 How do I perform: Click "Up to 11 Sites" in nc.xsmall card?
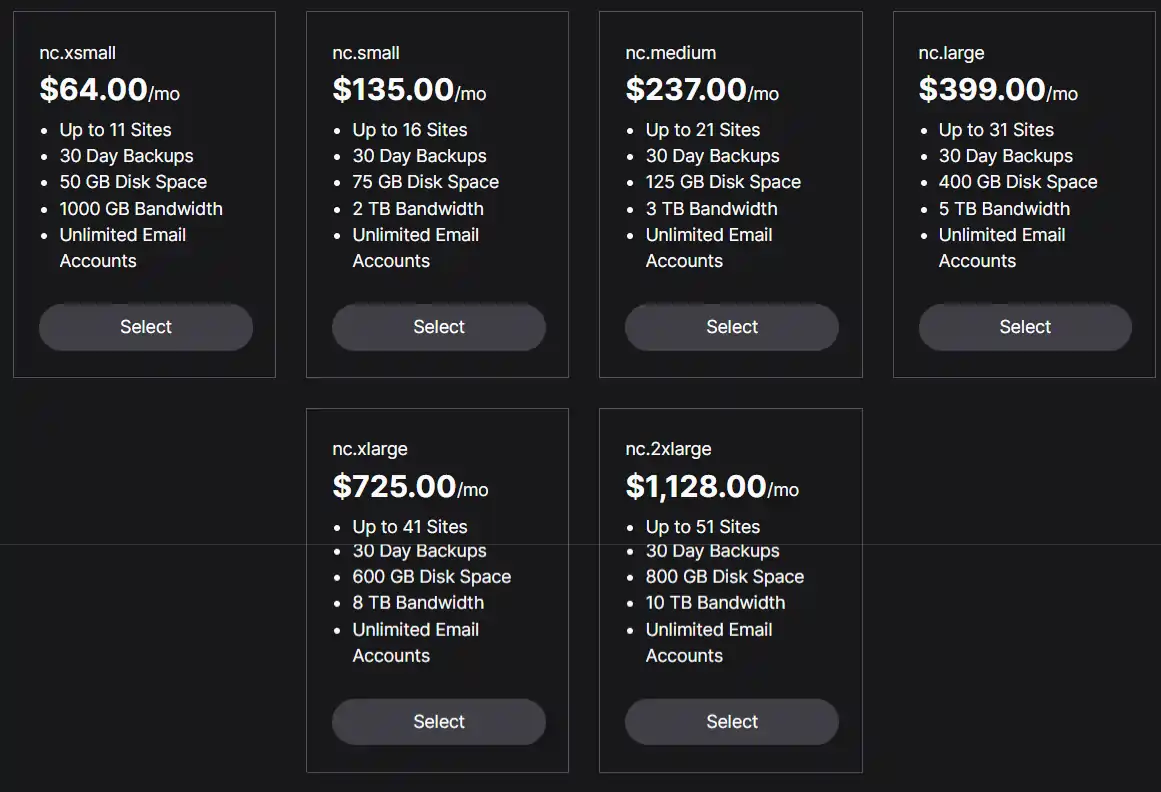click(x=114, y=129)
